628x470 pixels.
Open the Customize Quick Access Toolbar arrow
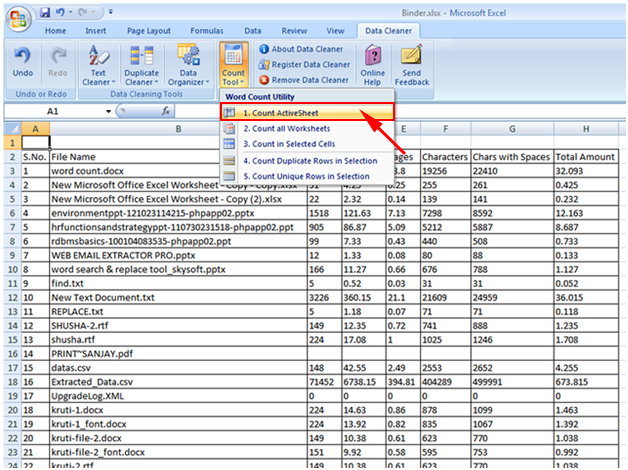click(111, 12)
